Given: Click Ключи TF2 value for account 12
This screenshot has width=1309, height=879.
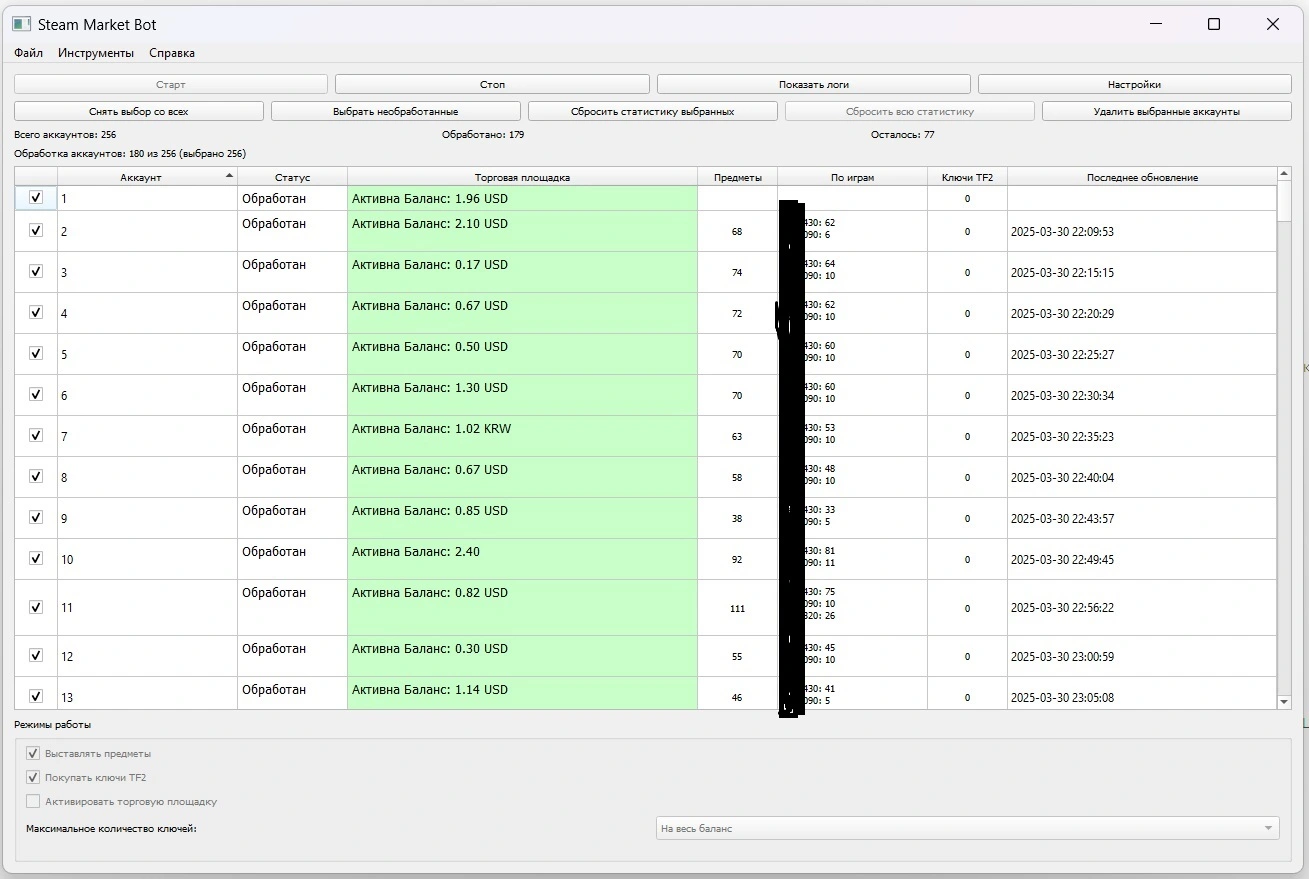Looking at the screenshot, I should [x=967, y=657].
